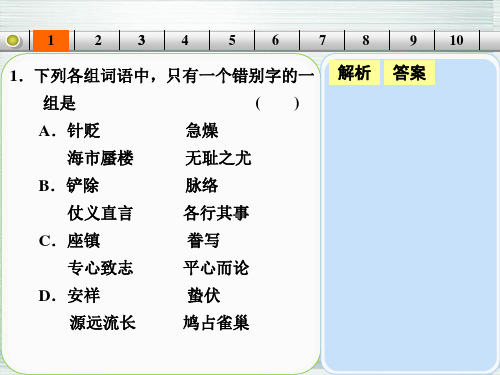This screenshot has width=500, height=375.
Task: Click the phrase 平心而论
Action: coord(216,268)
